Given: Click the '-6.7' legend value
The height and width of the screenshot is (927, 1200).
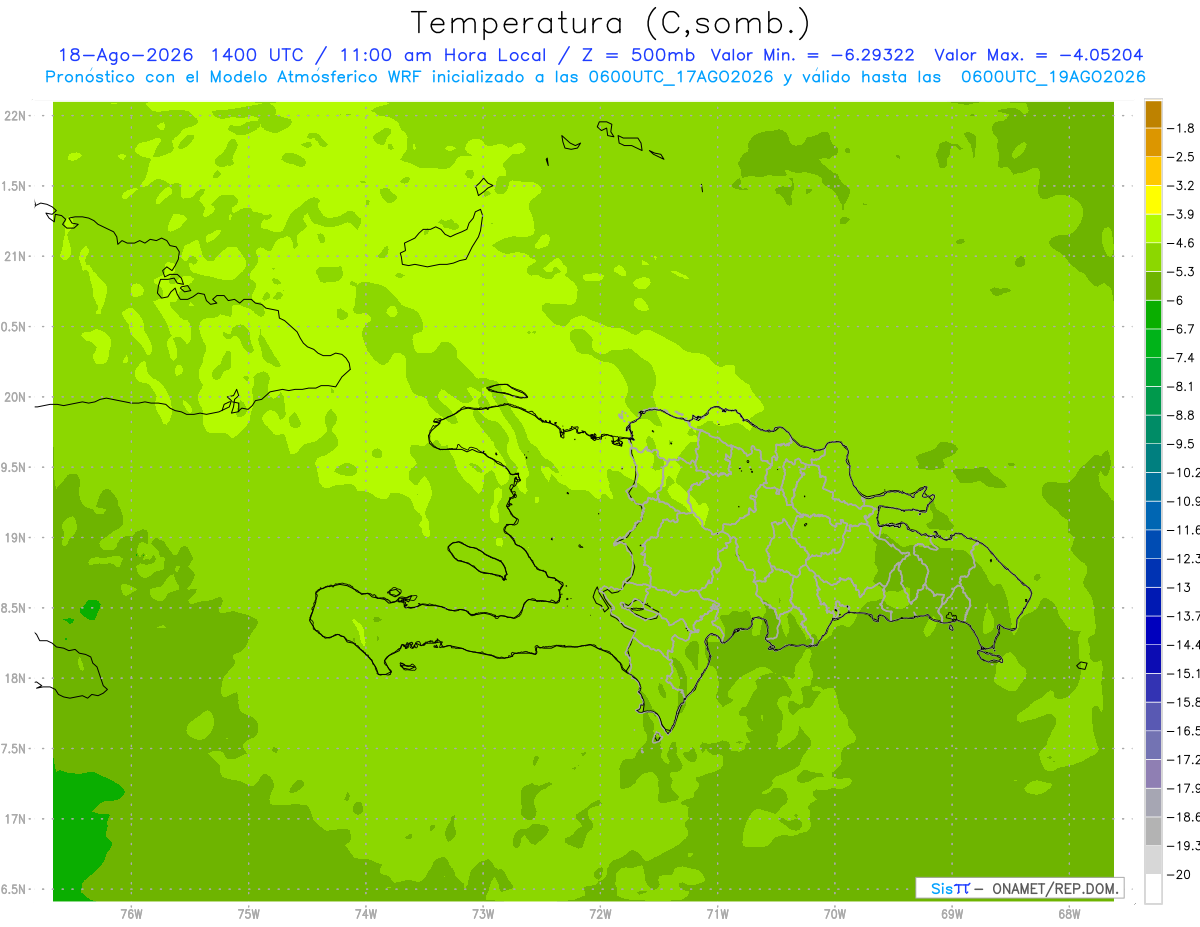Looking at the screenshot, I should point(1182,329).
